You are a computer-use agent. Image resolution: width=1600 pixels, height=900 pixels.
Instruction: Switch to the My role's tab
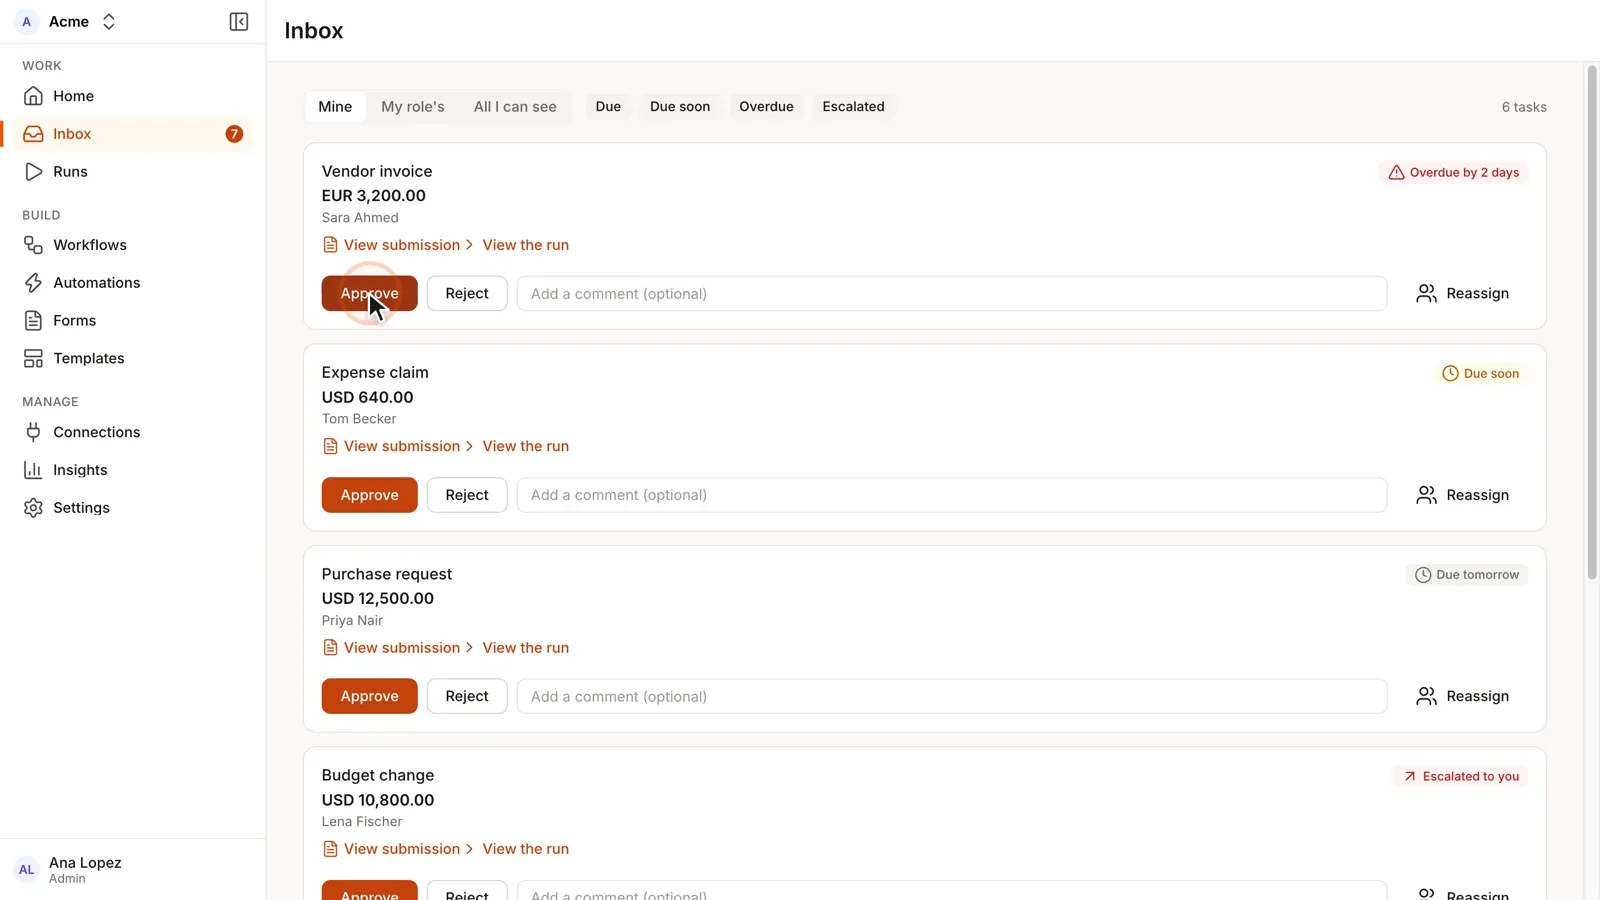(x=413, y=107)
